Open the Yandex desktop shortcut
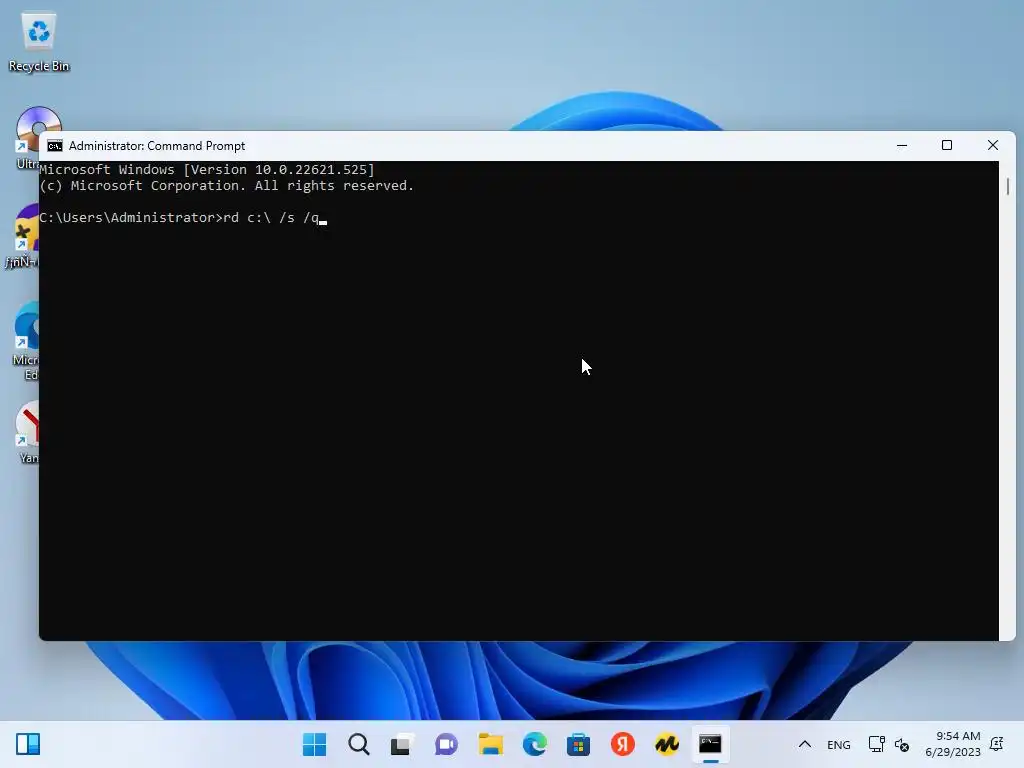 tap(27, 432)
